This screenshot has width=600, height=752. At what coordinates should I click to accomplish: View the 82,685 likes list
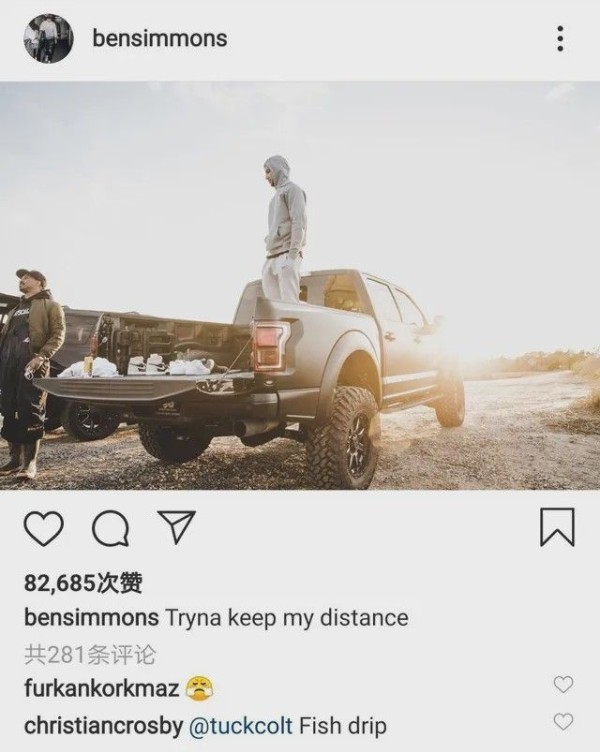83,583
